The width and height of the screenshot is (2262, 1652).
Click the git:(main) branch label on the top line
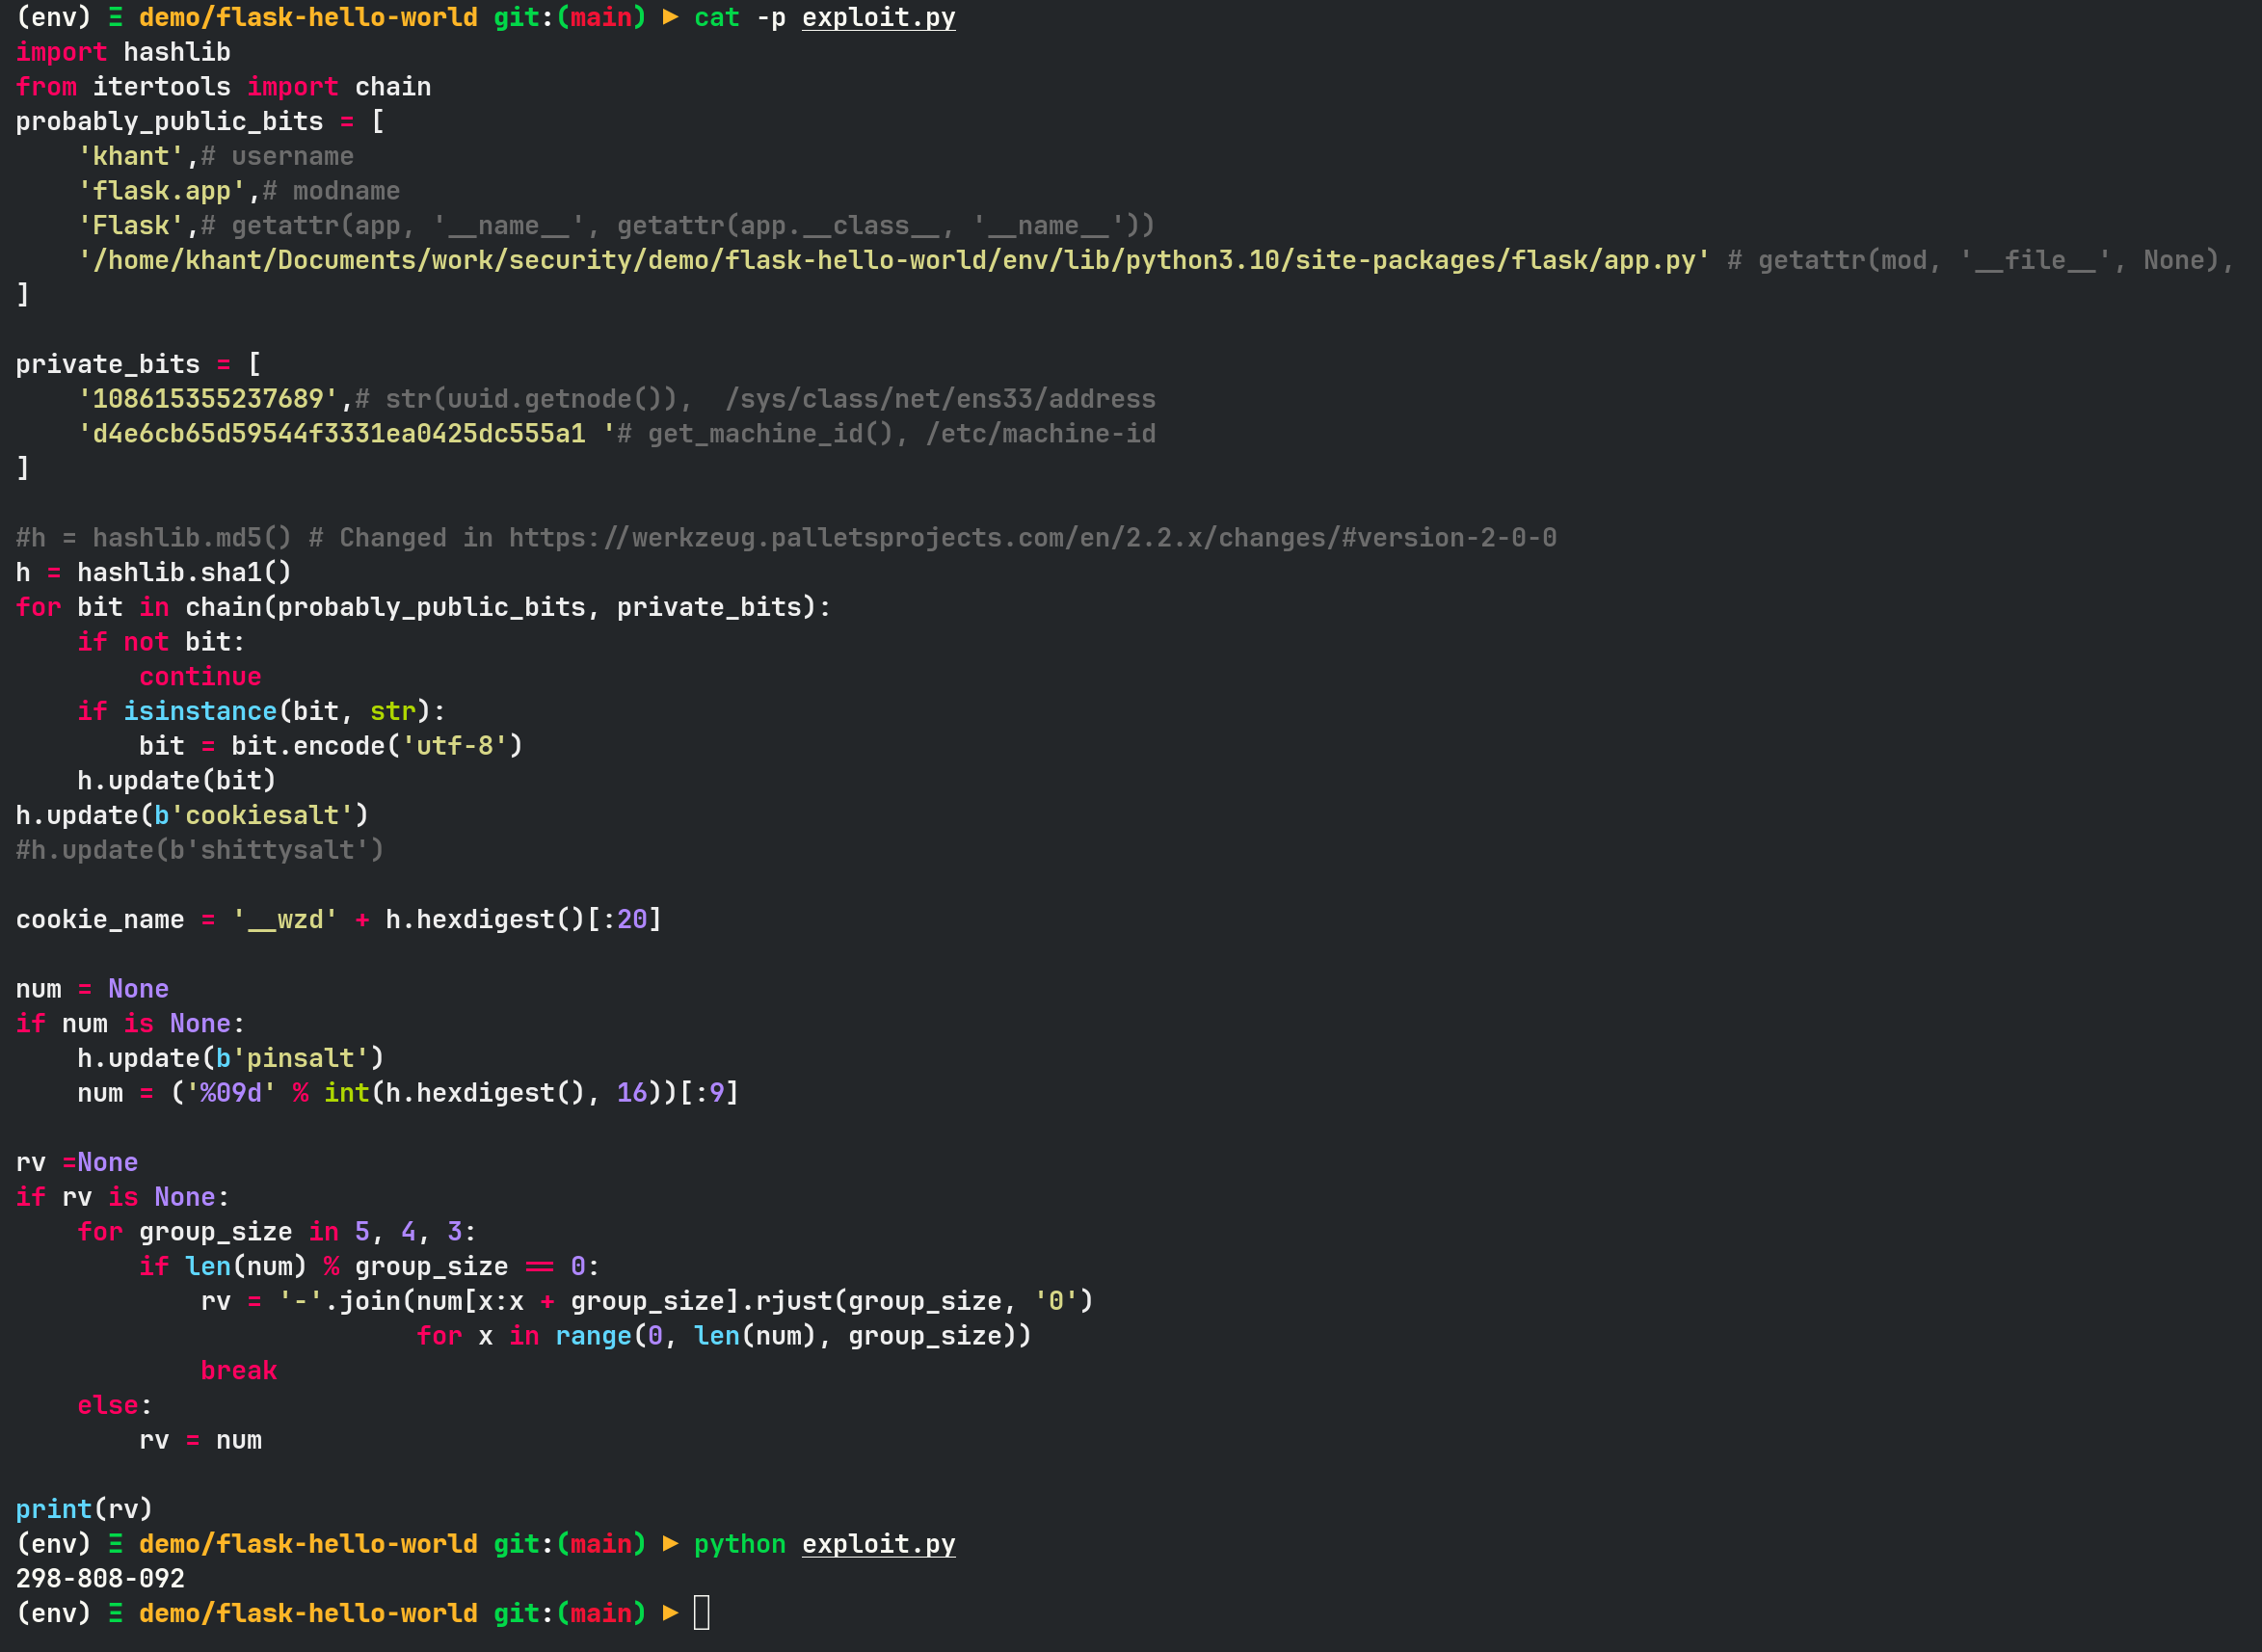coord(570,18)
